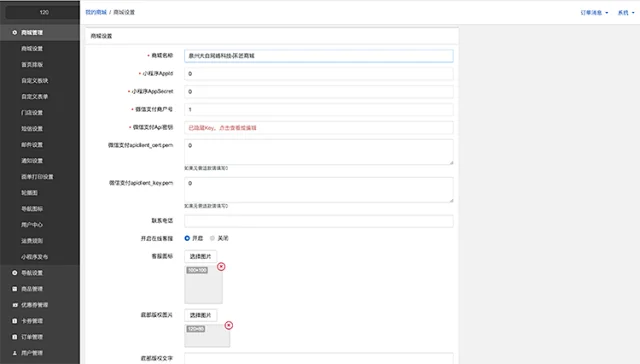Click the 导航设置 sidebar icon
This screenshot has height=364, width=640.
(15, 273)
